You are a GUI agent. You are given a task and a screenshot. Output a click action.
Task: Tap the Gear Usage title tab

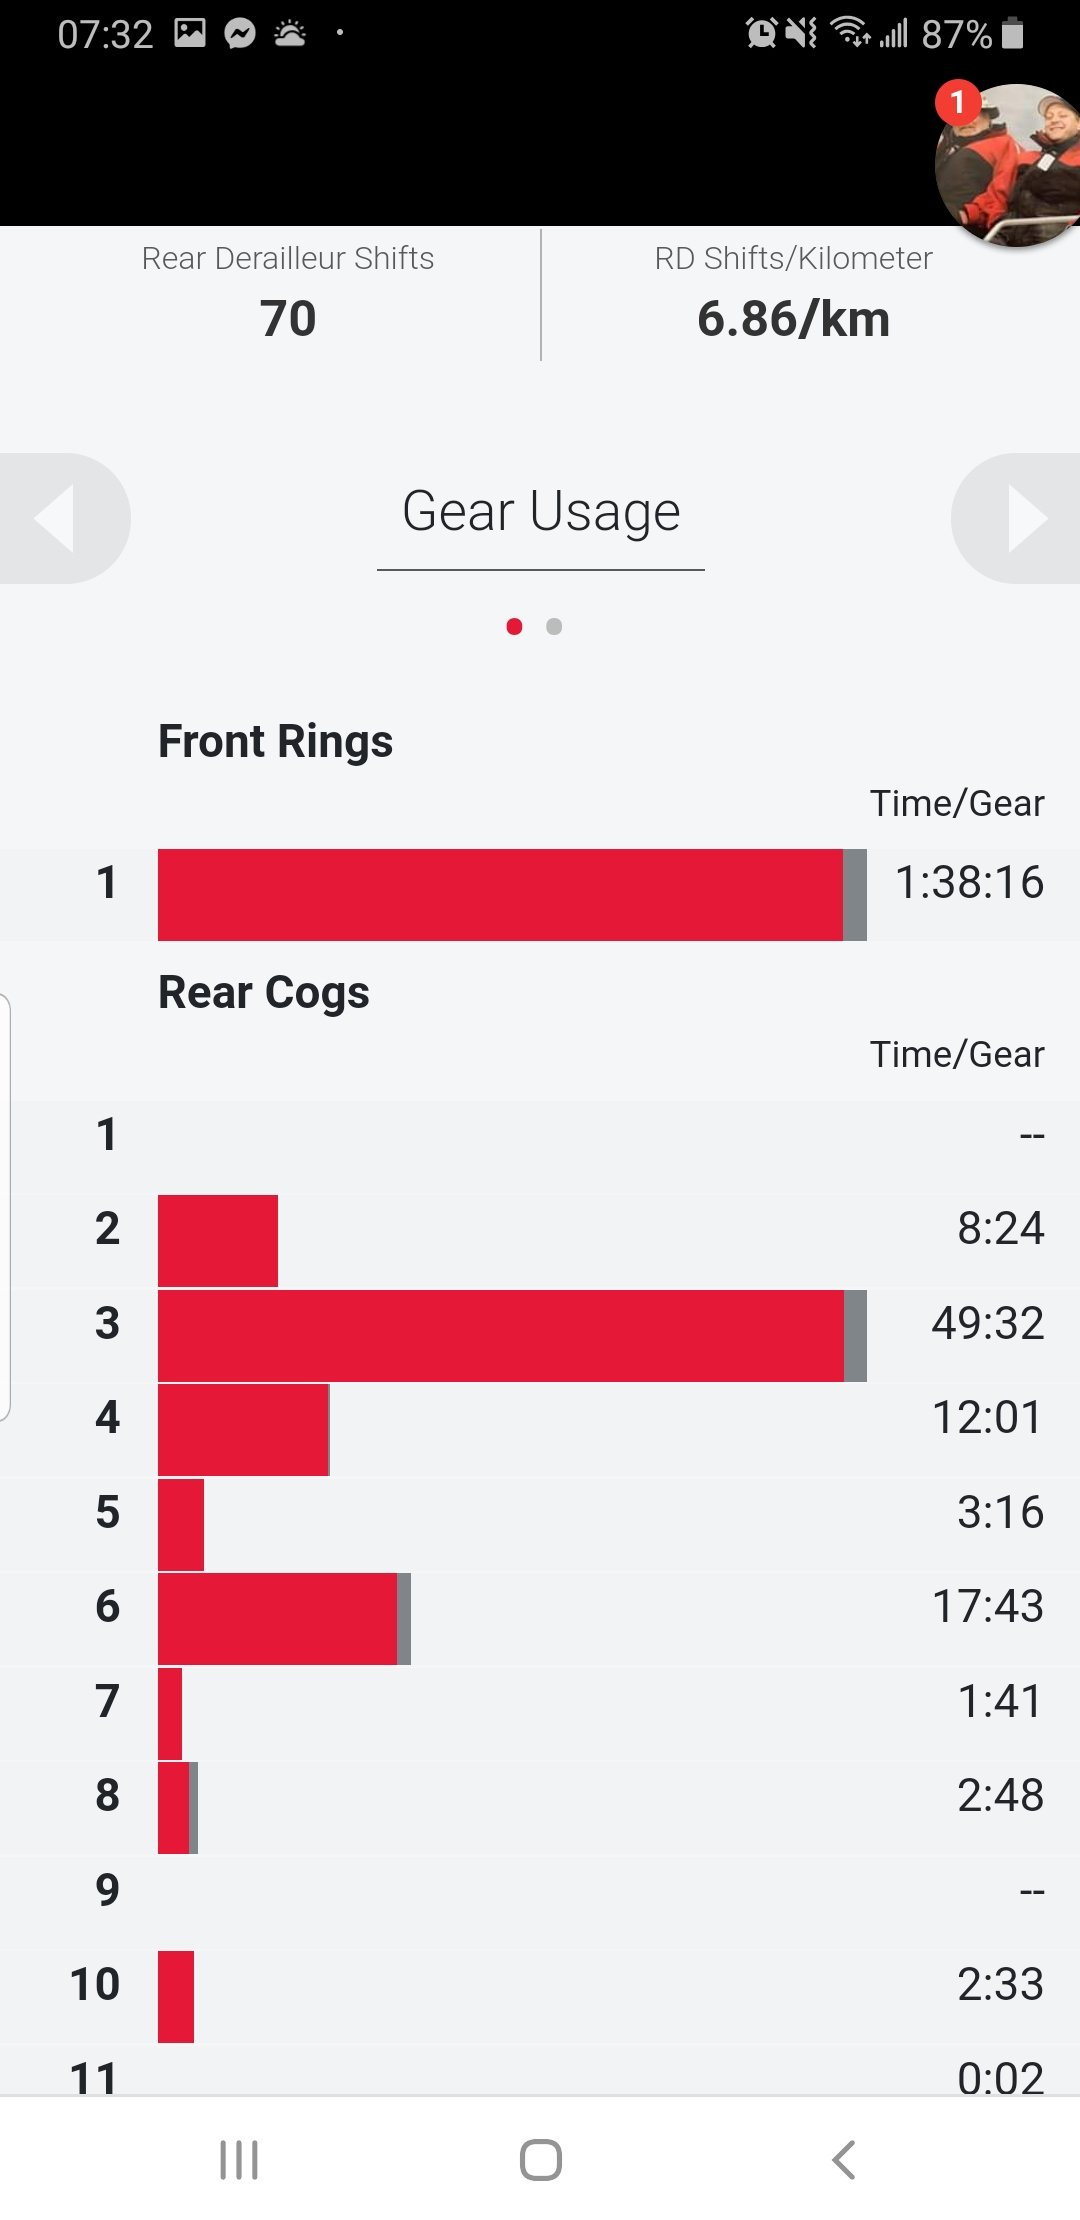541,512
